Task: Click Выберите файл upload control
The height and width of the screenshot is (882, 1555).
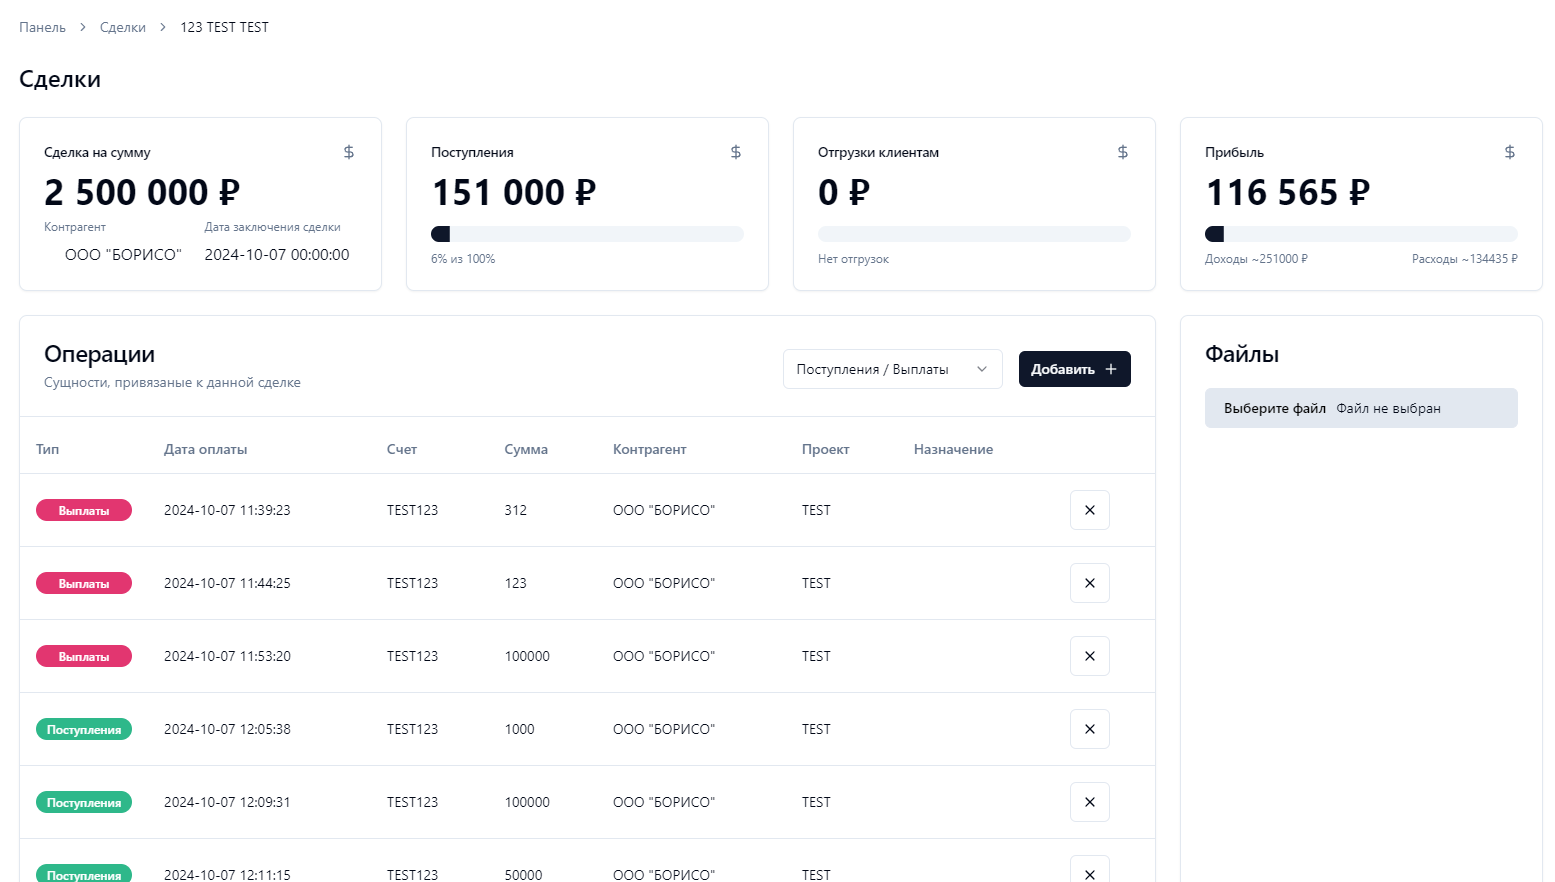Action: (x=1361, y=408)
